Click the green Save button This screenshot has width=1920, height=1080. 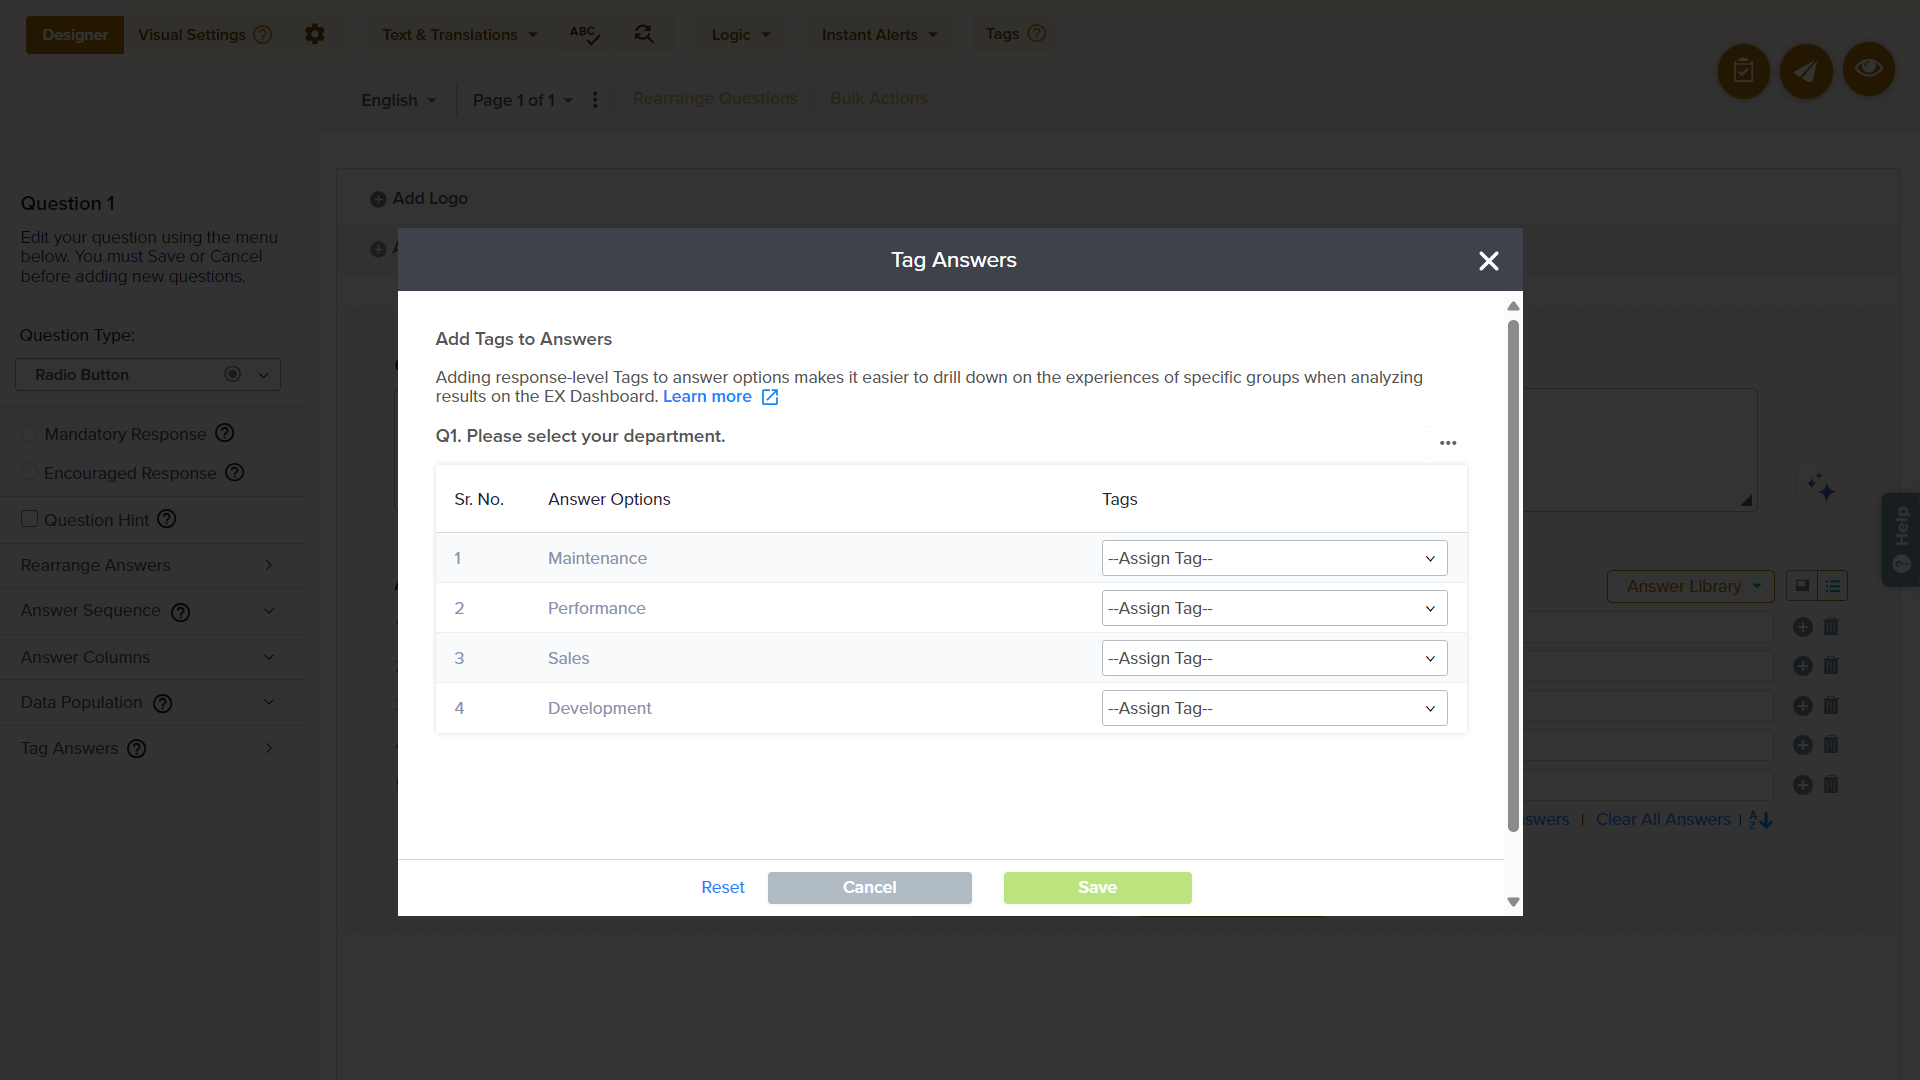[x=1097, y=887]
